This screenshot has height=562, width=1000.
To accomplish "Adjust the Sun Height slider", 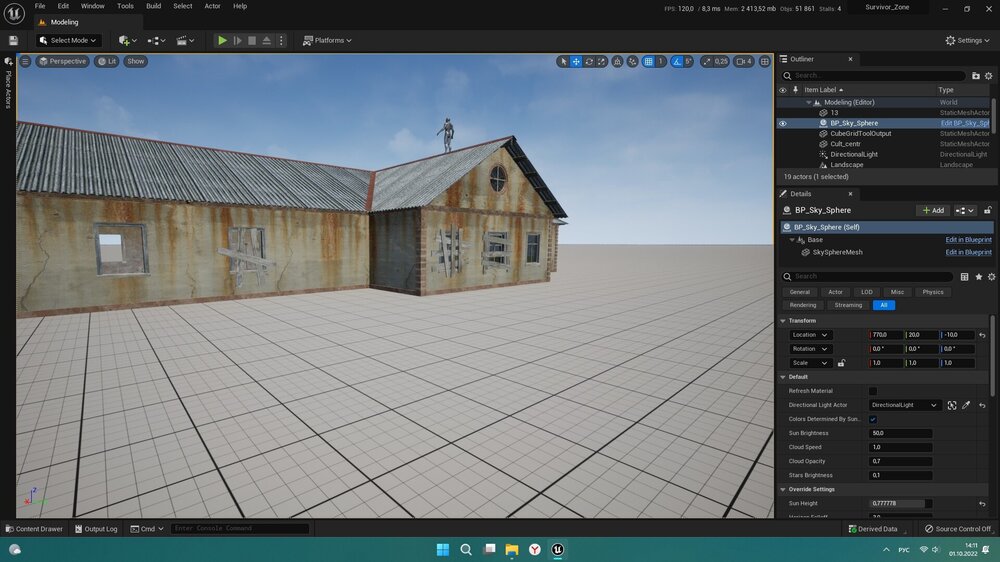I will click(899, 503).
